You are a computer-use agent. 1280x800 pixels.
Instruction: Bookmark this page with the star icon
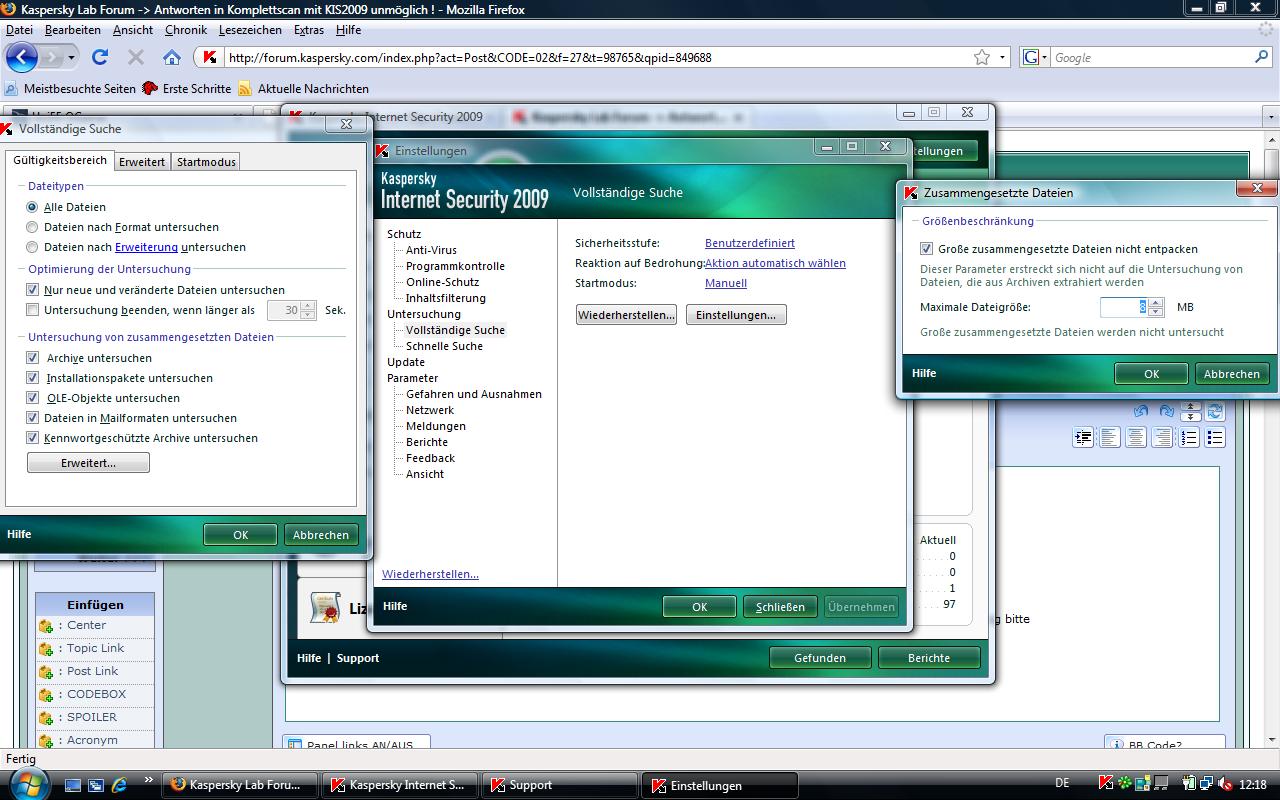[982, 57]
